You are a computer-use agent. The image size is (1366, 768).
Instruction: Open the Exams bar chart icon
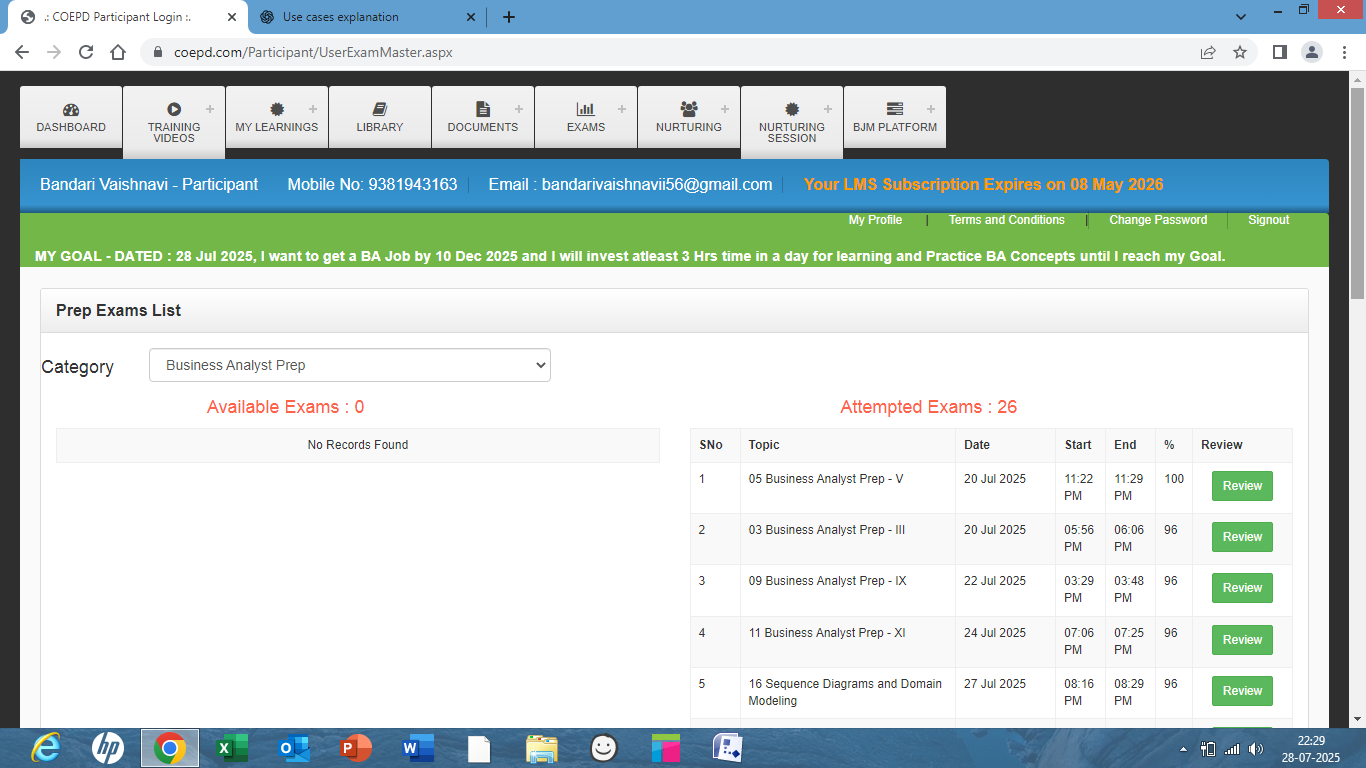click(x=585, y=110)
